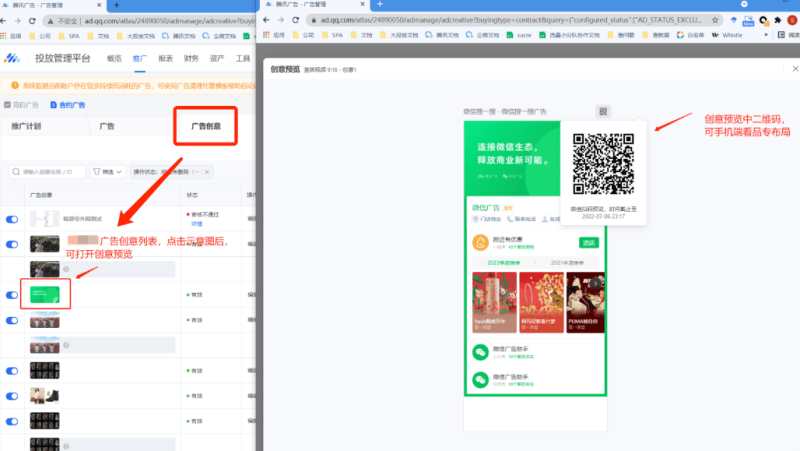This screenshot has height=451, width=800.
Task: Close the left window's browser tab
Action: [x=99, y=5]
